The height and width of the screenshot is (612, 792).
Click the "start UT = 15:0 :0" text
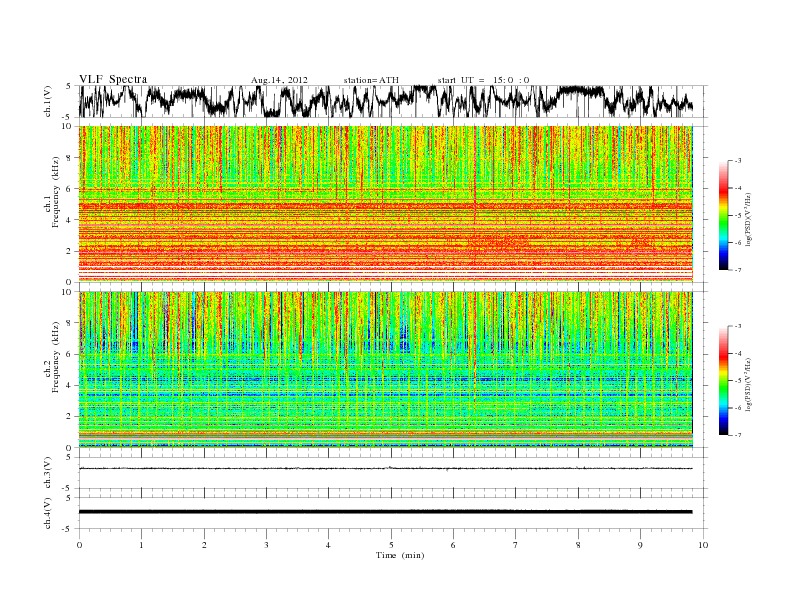pyautogui.click(x=483, y=80)
